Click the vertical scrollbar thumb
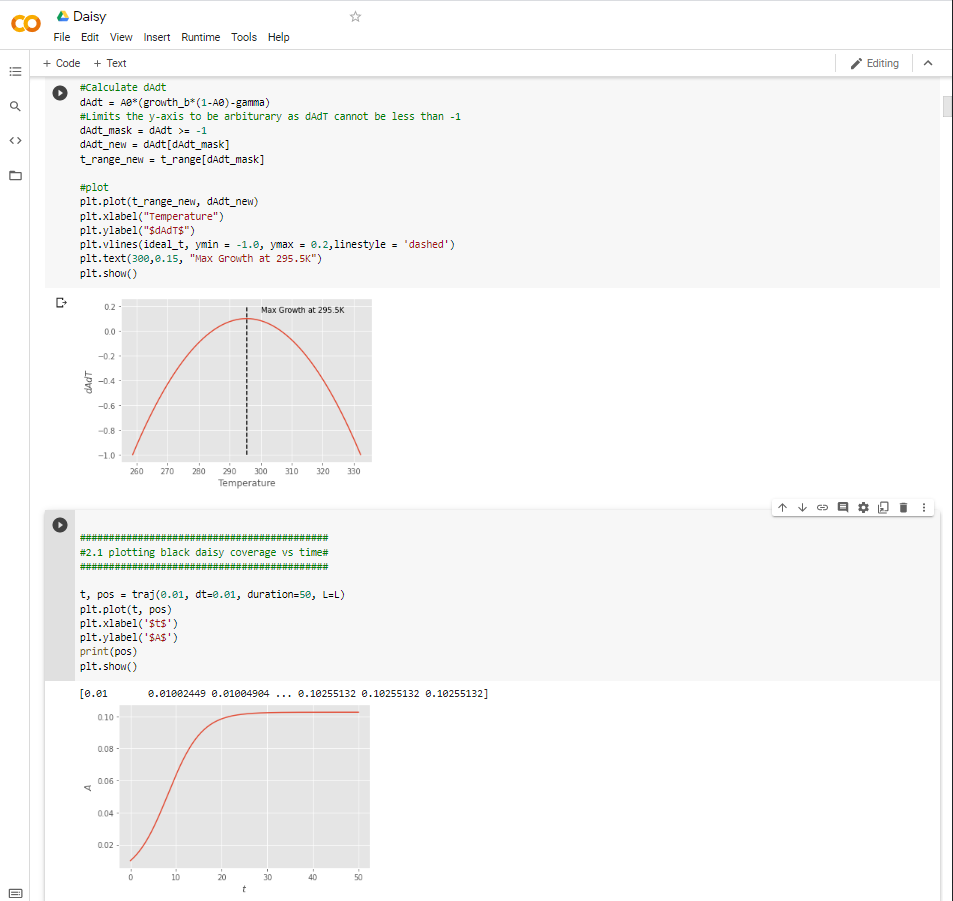Image resolution: width=953 pixels, height=901 pixels. click(947, 106)
